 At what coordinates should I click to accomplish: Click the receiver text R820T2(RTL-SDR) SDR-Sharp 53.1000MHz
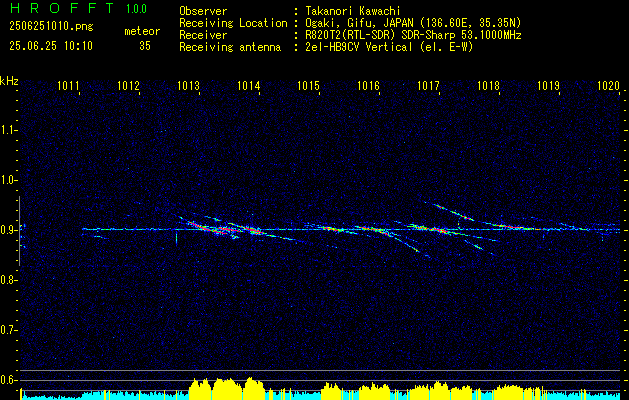tap(413, 35)
